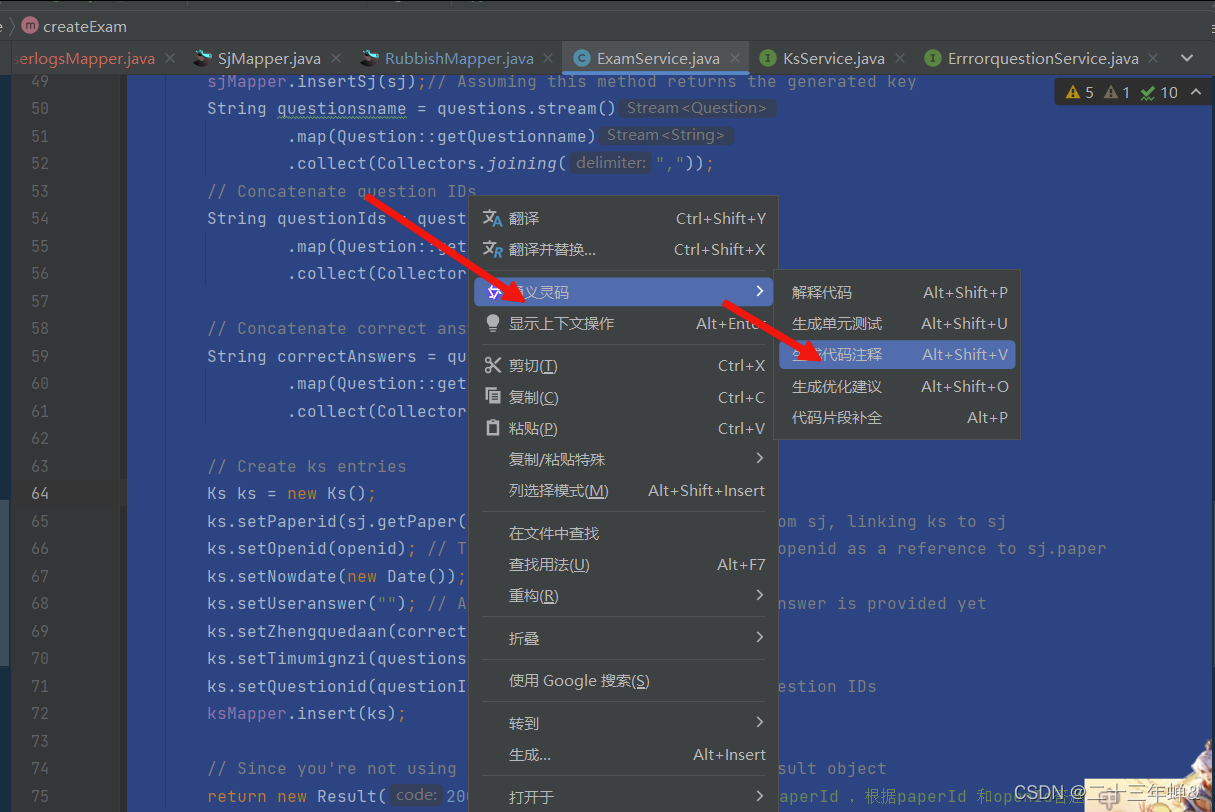1215x812 pixels.
Task: Click line number 64 in the gutter
Action: click(39, 493)
